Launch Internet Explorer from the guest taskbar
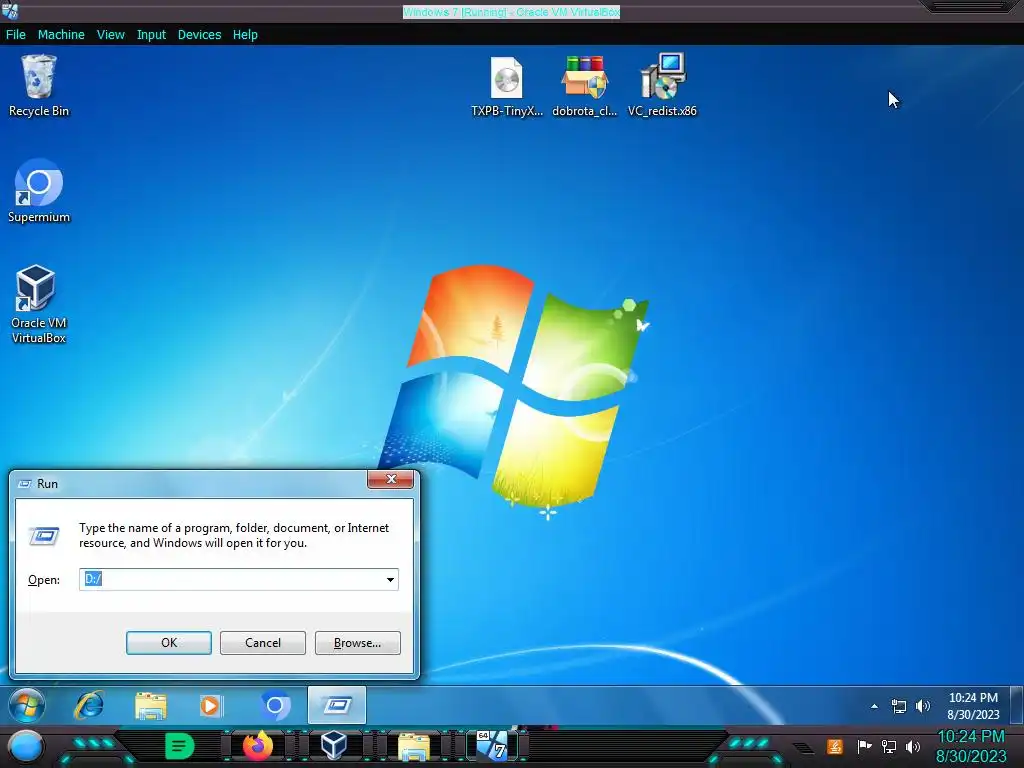This screenshot has height=768, width=1024. coord(89,705)
